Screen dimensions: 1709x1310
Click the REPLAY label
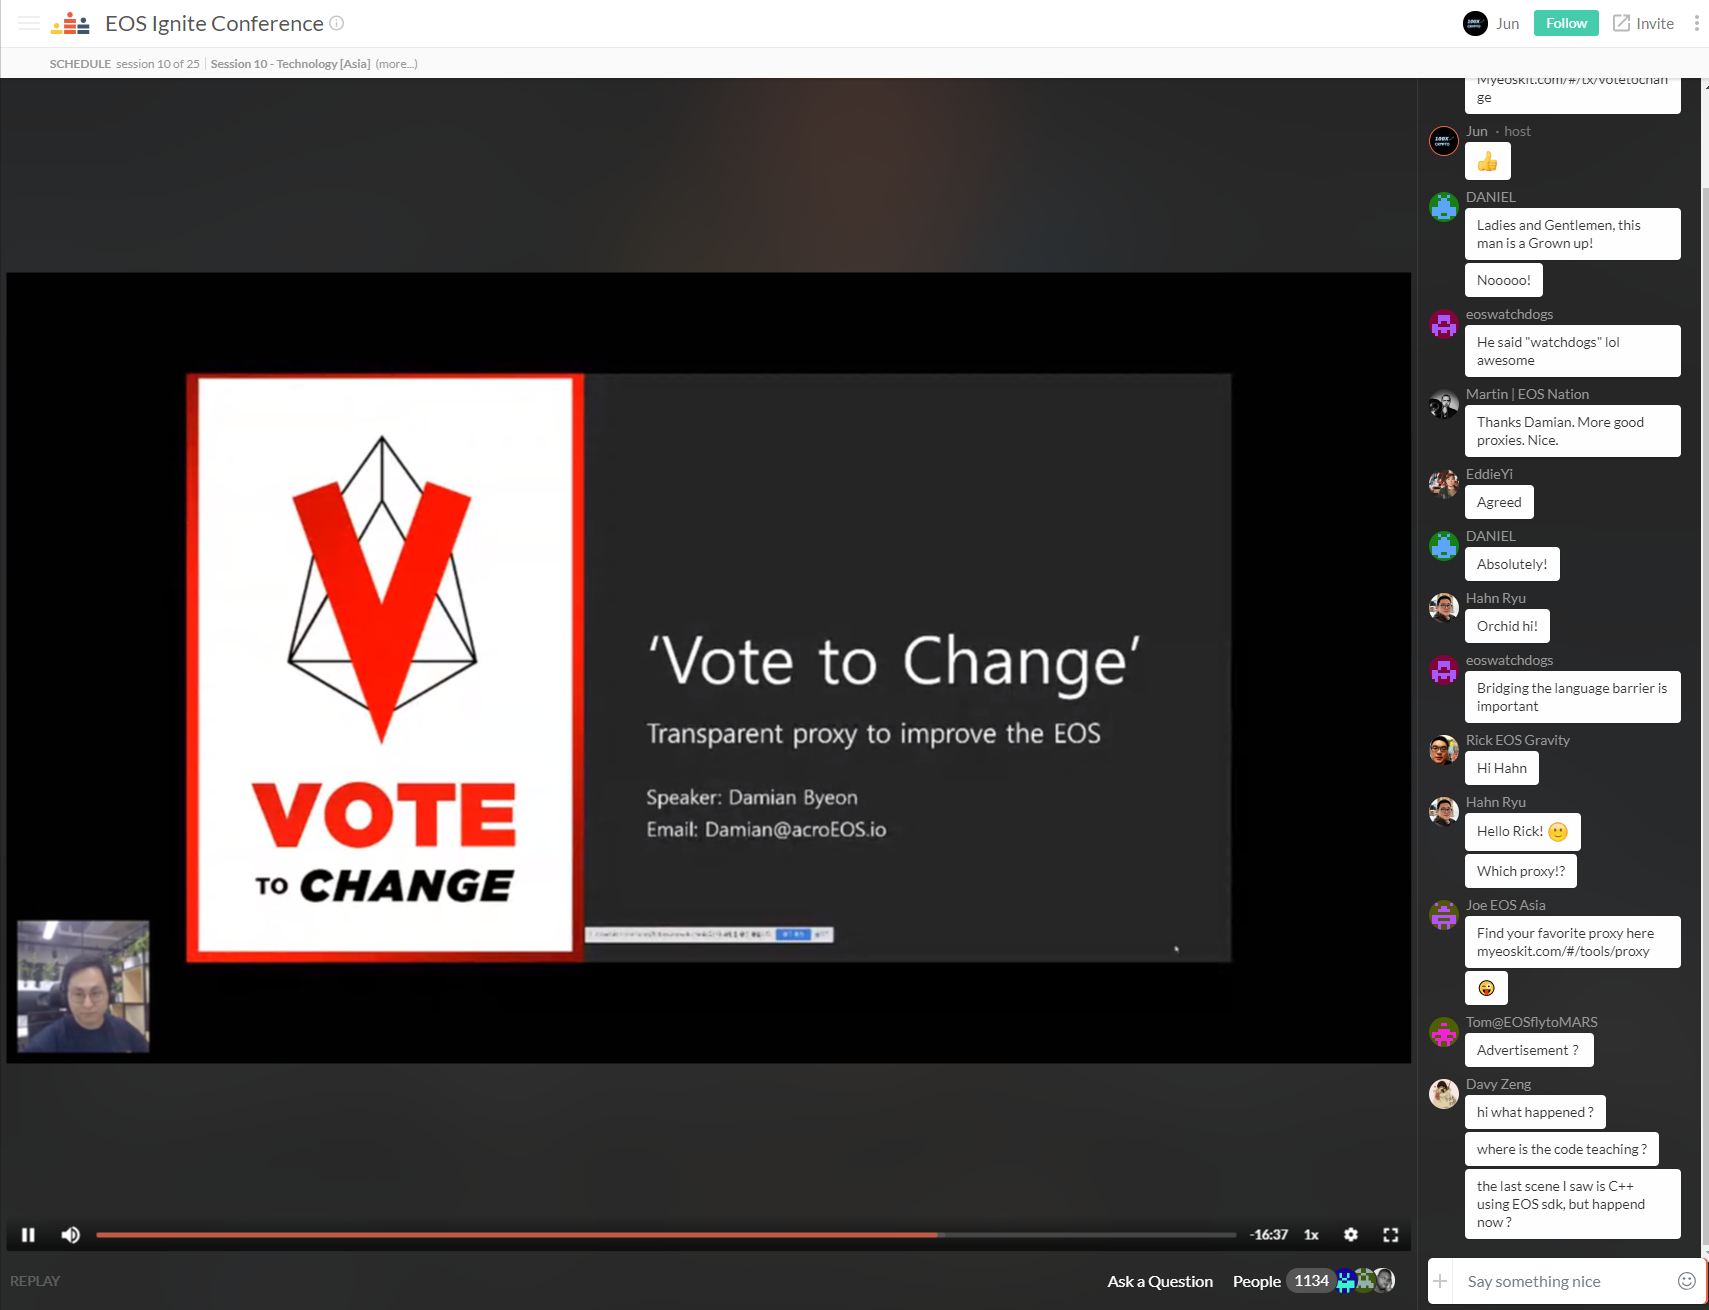pyautogui.click(x=35, y=1281)
